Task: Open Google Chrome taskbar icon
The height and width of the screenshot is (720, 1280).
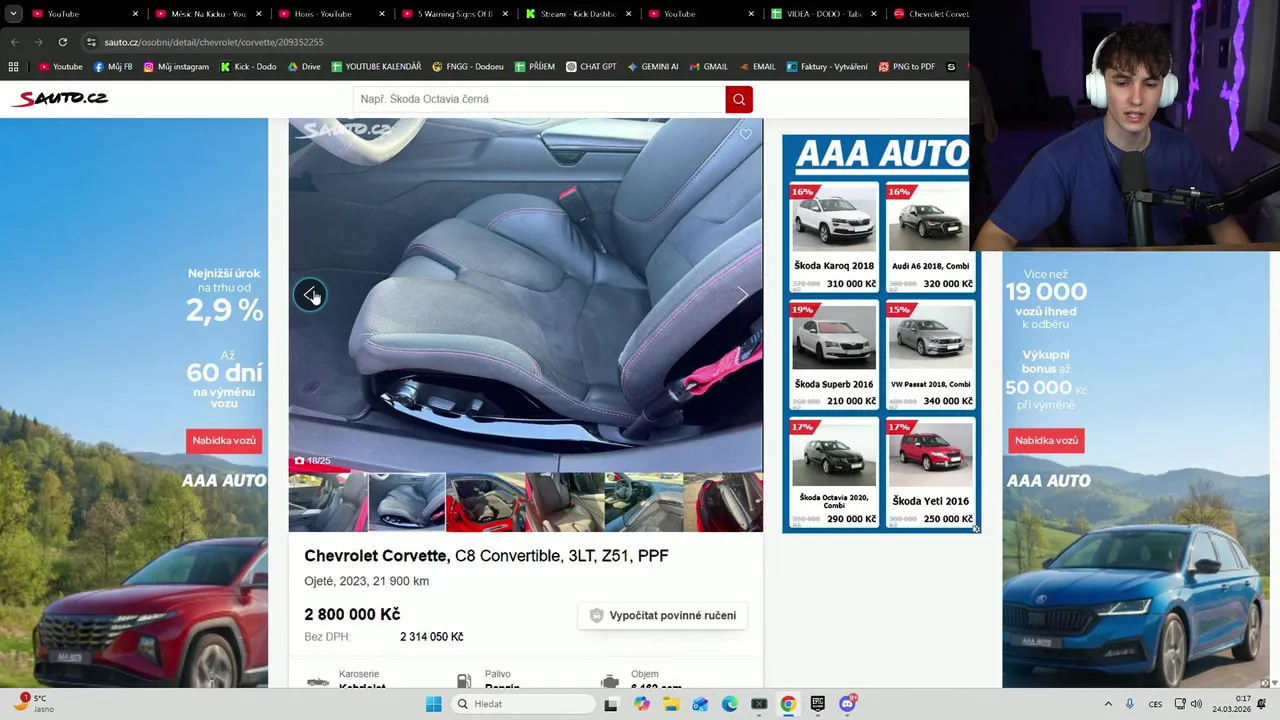Action: [x=788, y=704]
